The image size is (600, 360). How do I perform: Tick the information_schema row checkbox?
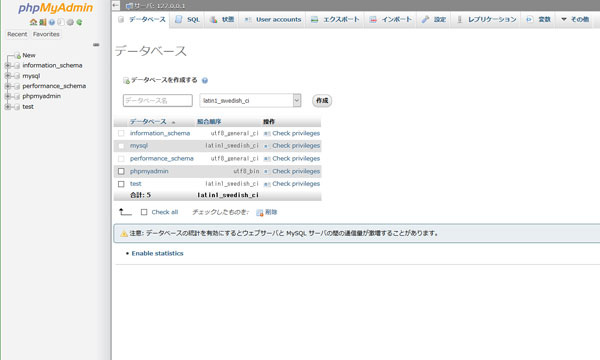[121, 133]
